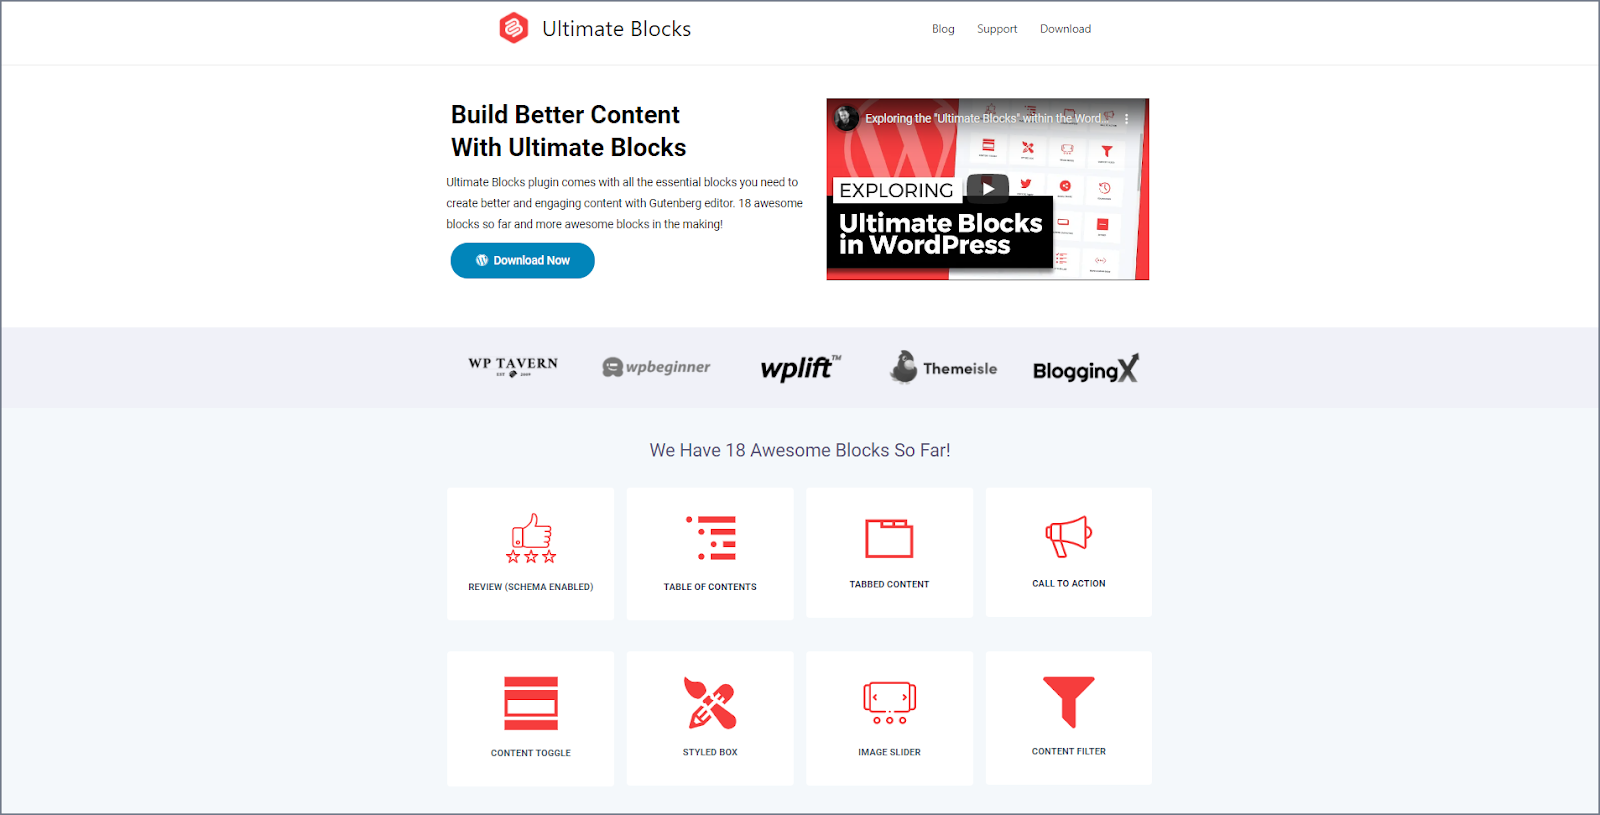Image resolution: width=1600 pixels, height=815 pixels.
Task: Click the WP Tavern logo
Action: pos(513,367)
